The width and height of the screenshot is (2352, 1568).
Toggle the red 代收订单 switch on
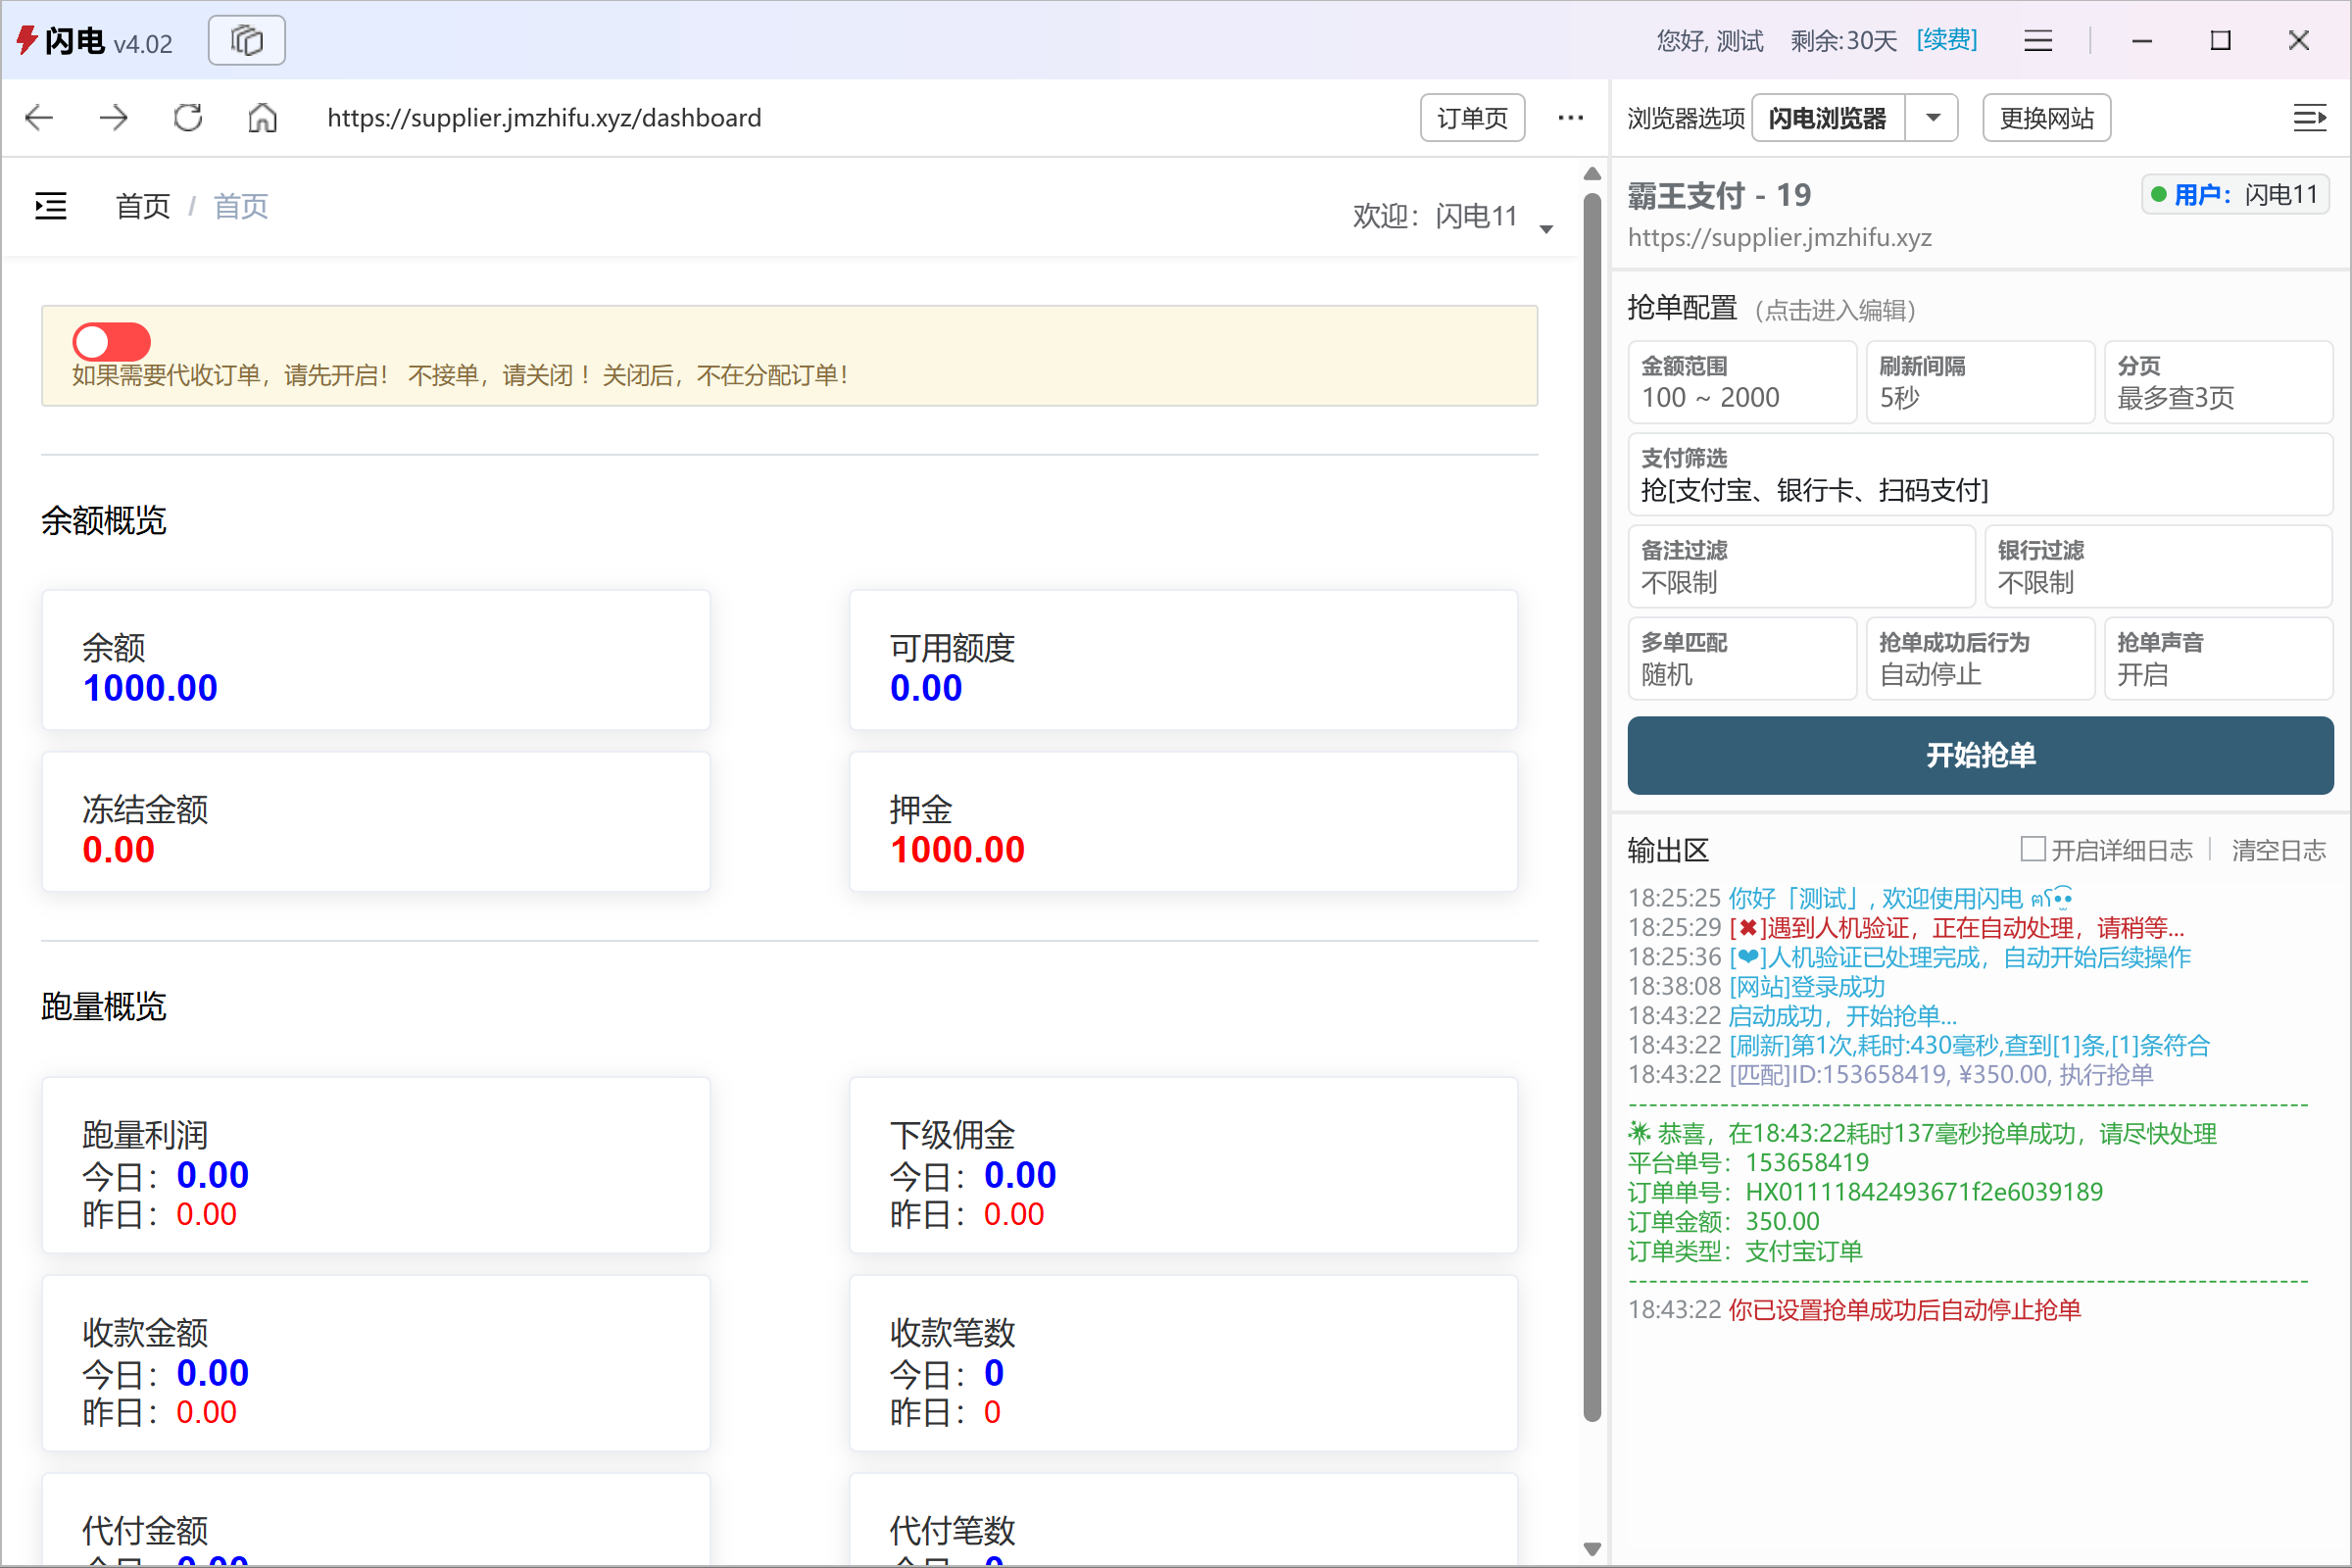point(111,342)
